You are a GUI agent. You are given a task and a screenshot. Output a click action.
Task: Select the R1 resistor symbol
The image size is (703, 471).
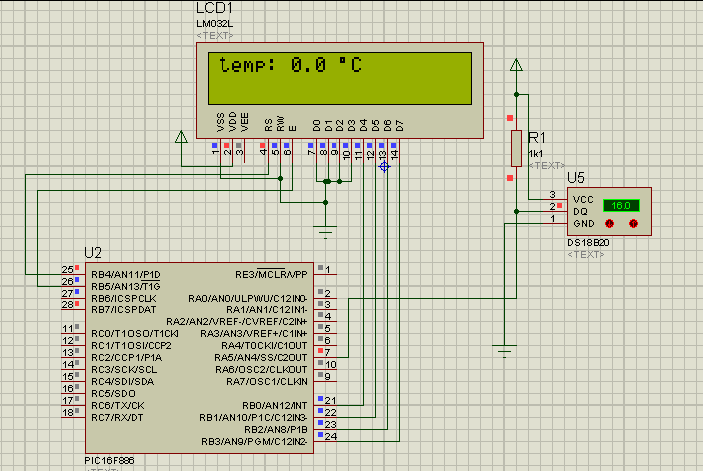click(x=516, y=148)
